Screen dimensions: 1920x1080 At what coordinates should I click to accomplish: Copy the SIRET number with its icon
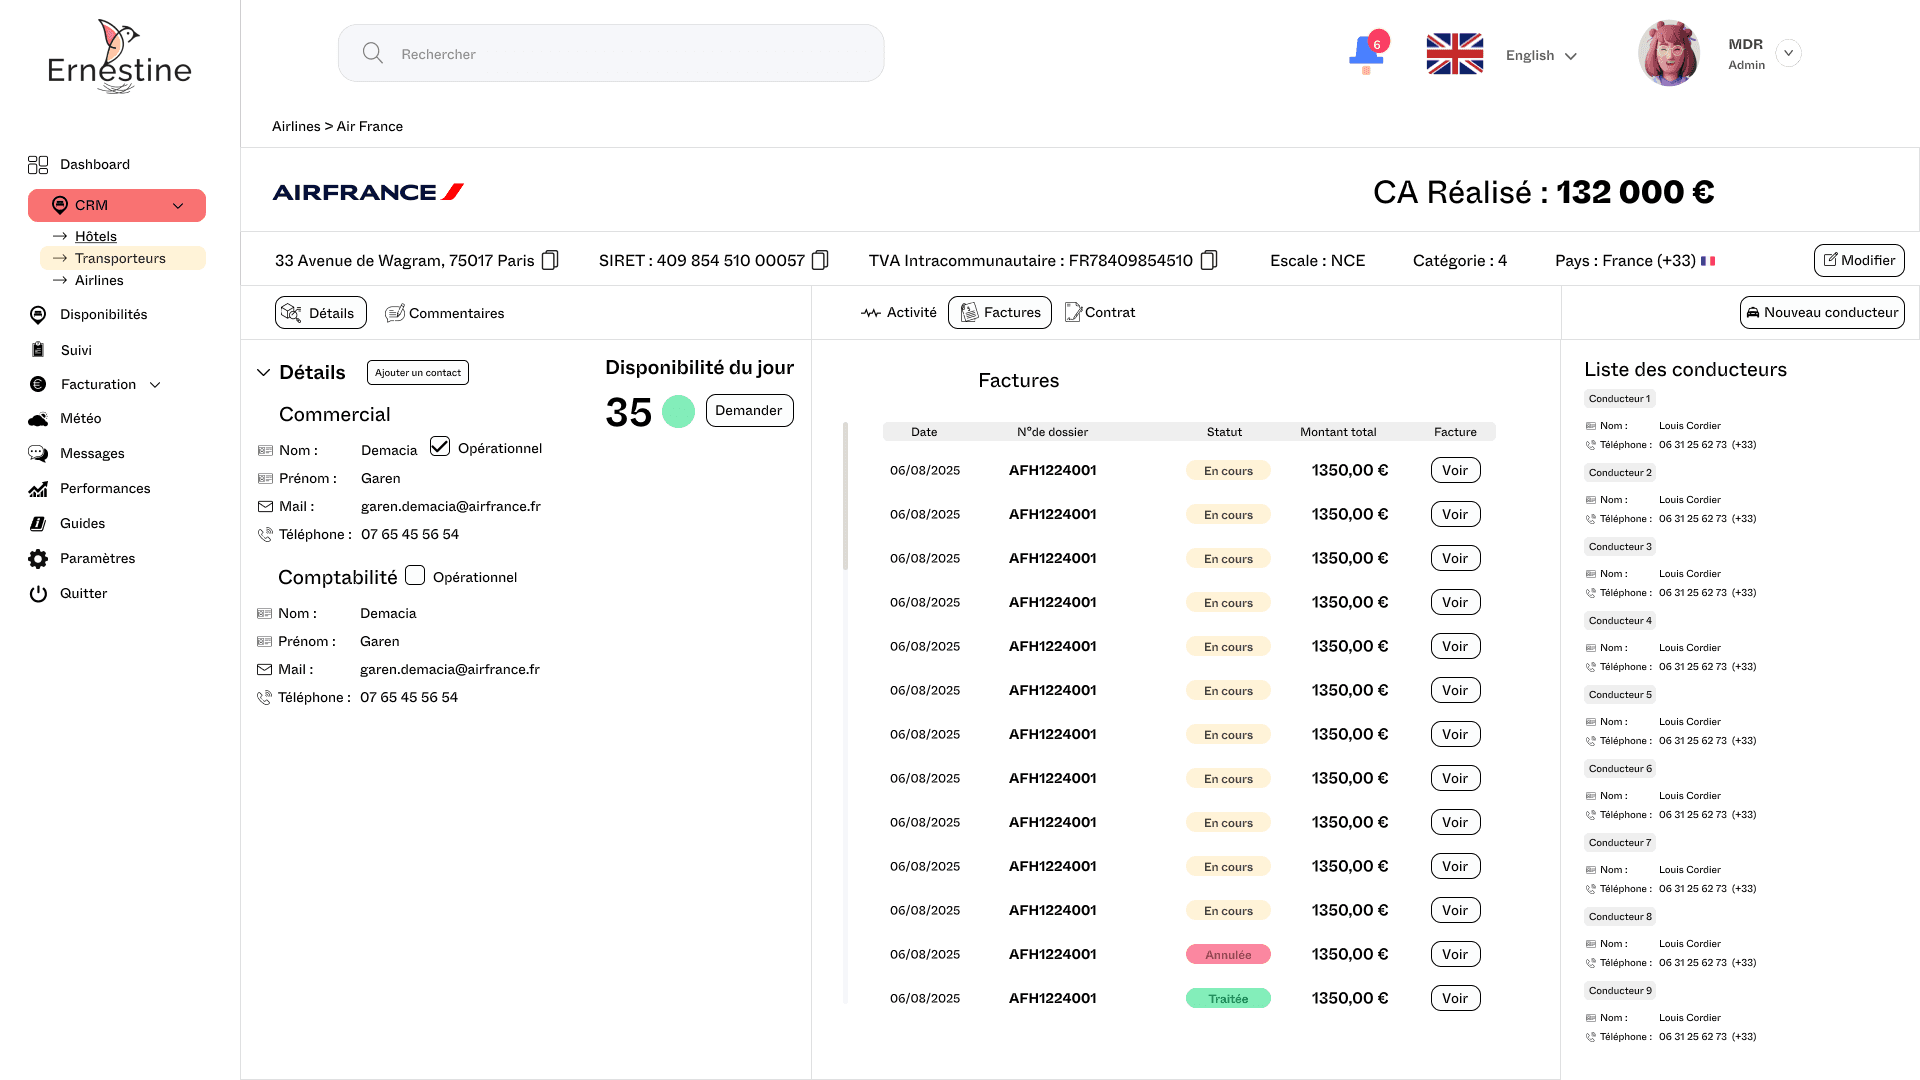tap(820, 260)
